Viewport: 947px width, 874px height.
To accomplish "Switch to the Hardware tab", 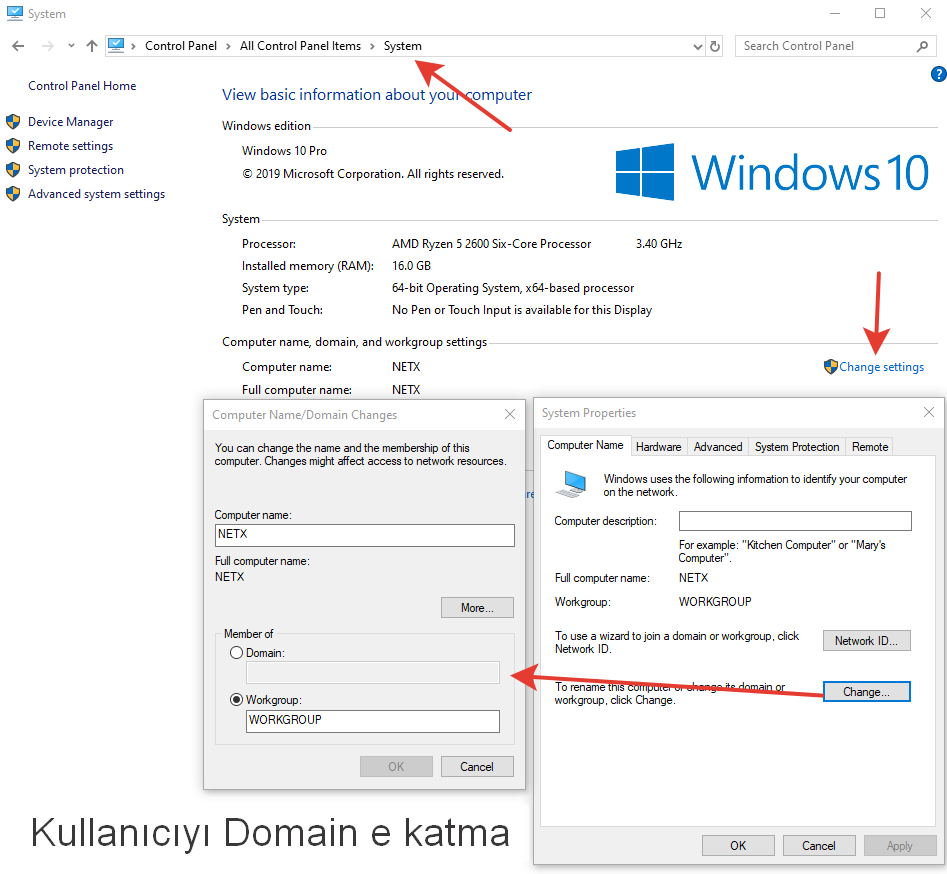I will tap(658, 447).
